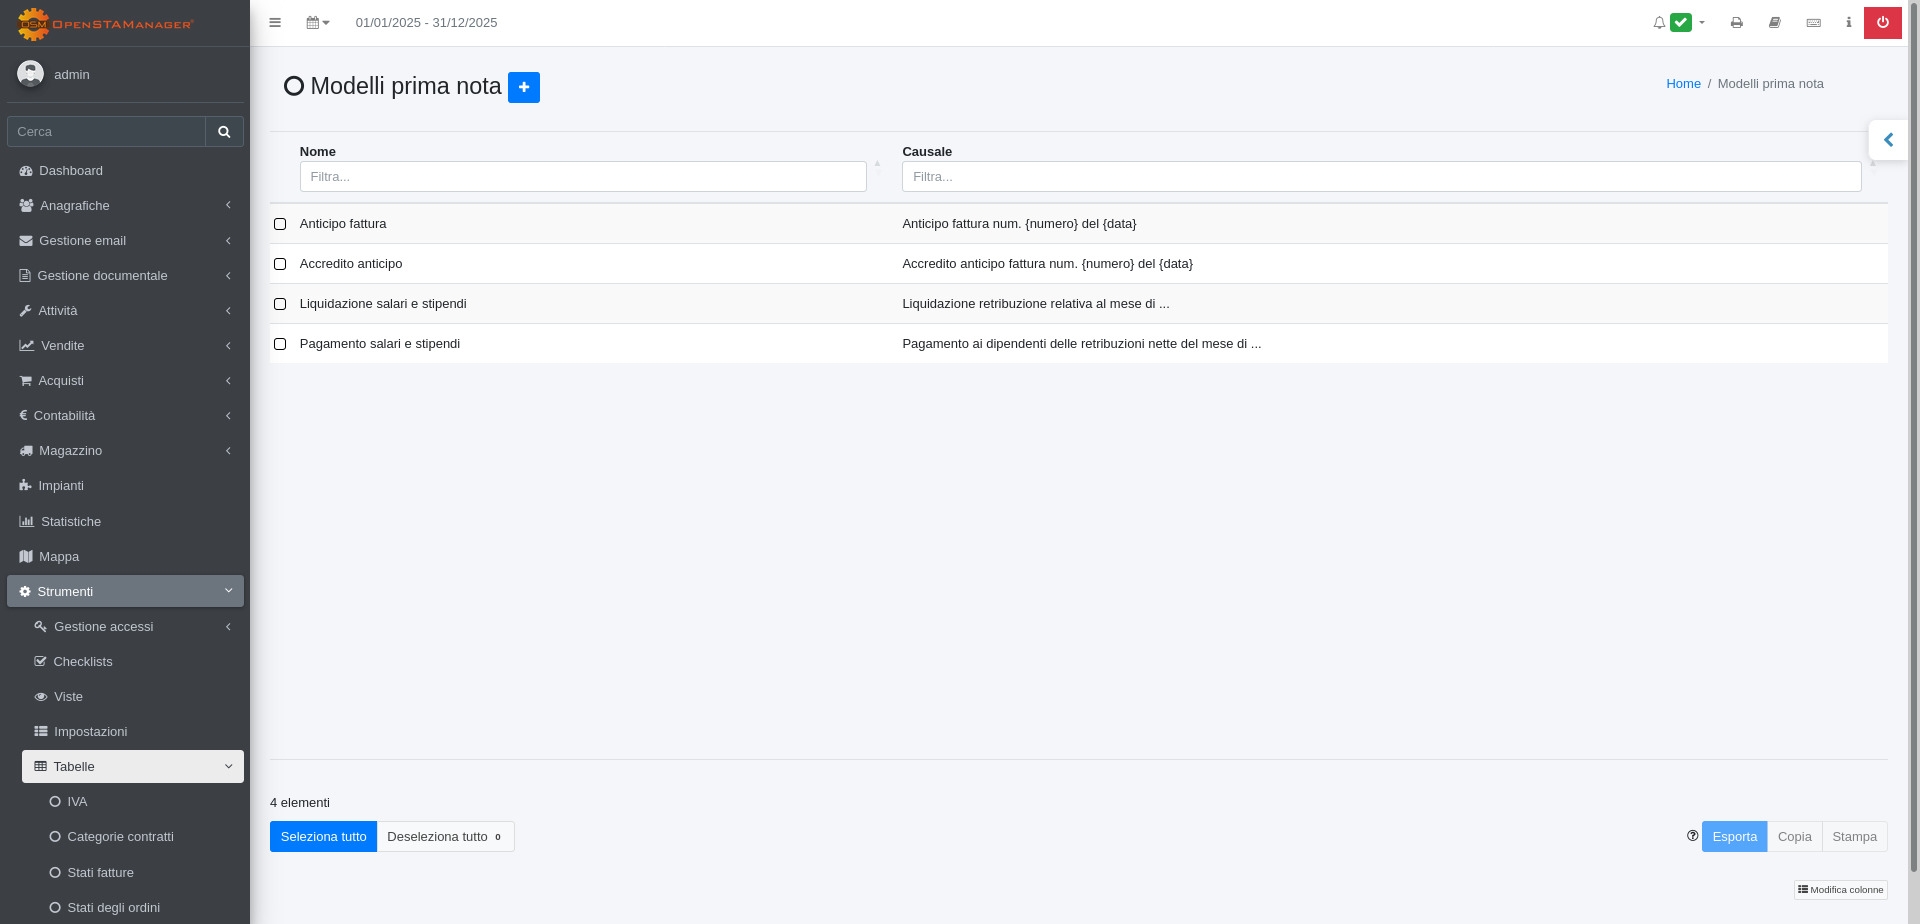The image size is (1920, 924).
Task: Click the printer icon in top bar
Action: pyautogui.click(x=1736, y=23)
